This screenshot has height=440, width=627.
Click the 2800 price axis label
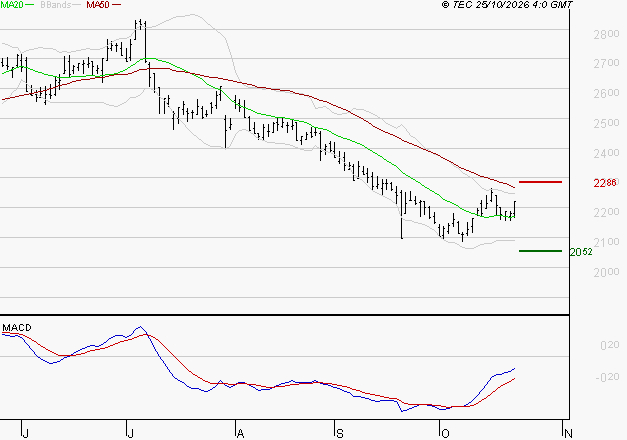pyautogui.click(x=606, y=34)
